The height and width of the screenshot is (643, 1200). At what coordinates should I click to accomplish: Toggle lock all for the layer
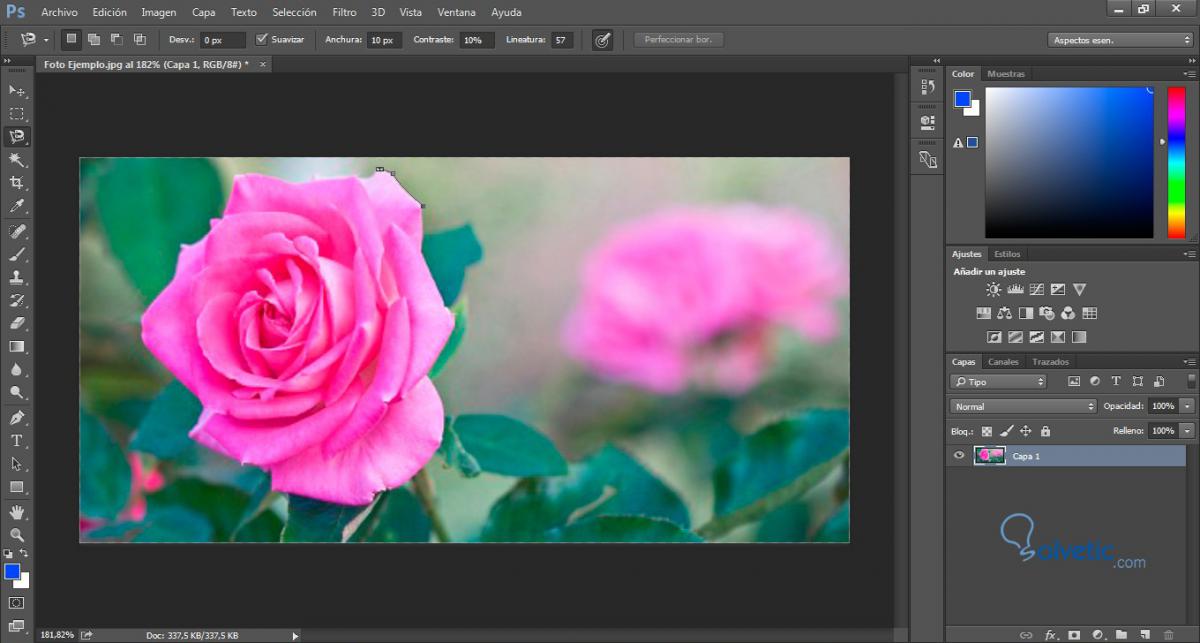[1045, 431]
